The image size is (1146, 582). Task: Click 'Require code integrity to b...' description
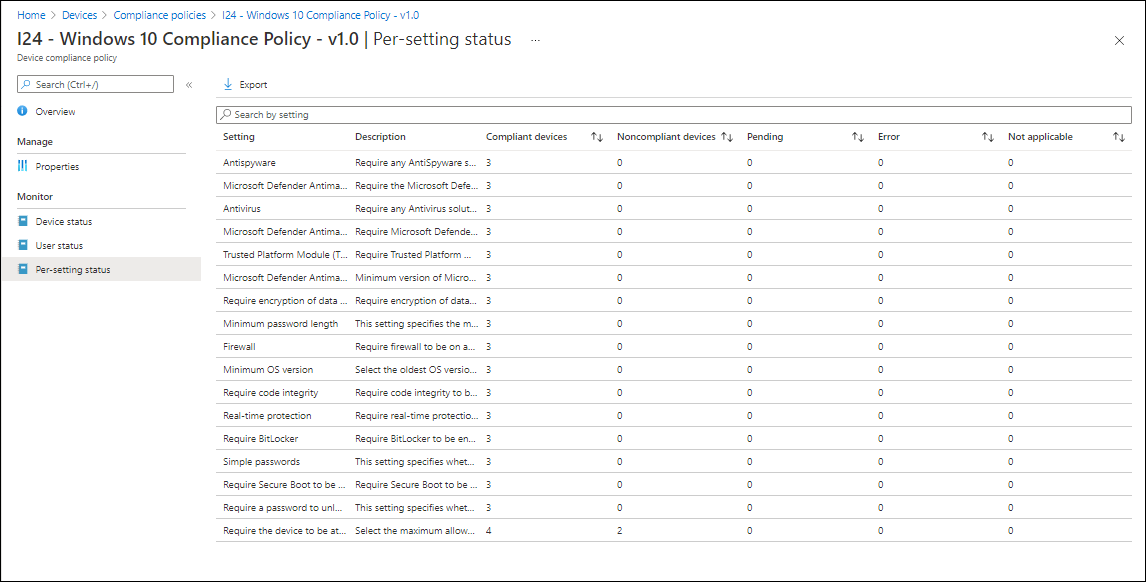416,393
